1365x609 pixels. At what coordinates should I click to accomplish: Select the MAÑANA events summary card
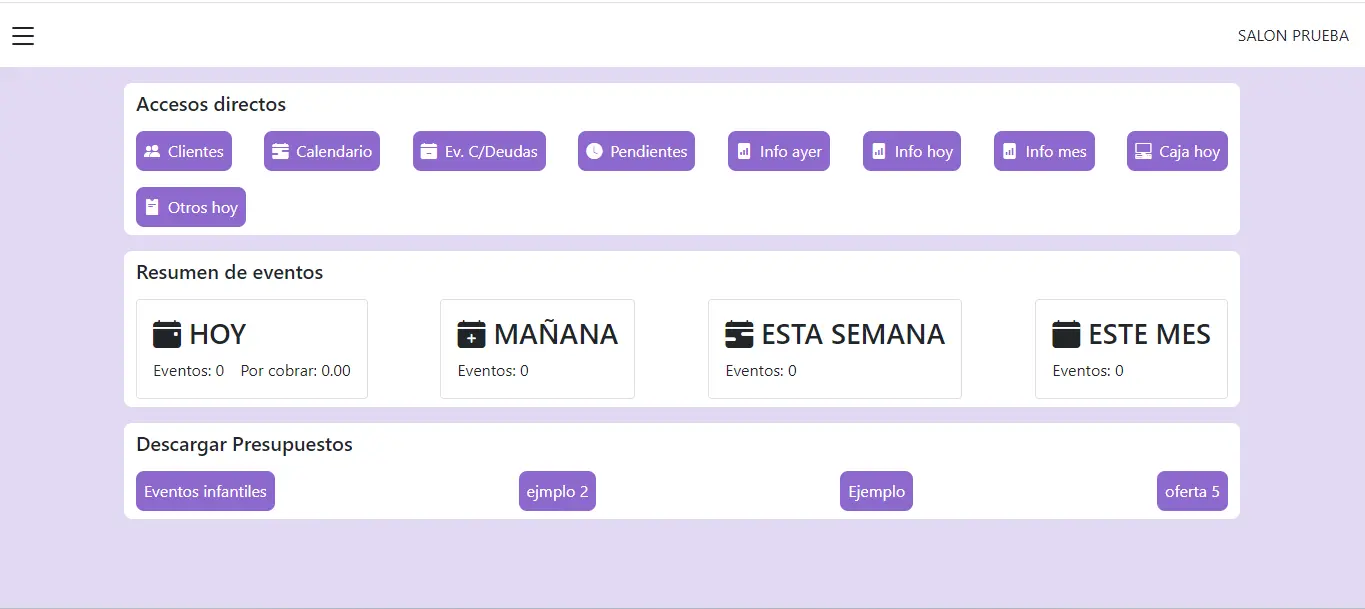pos(537,349)
